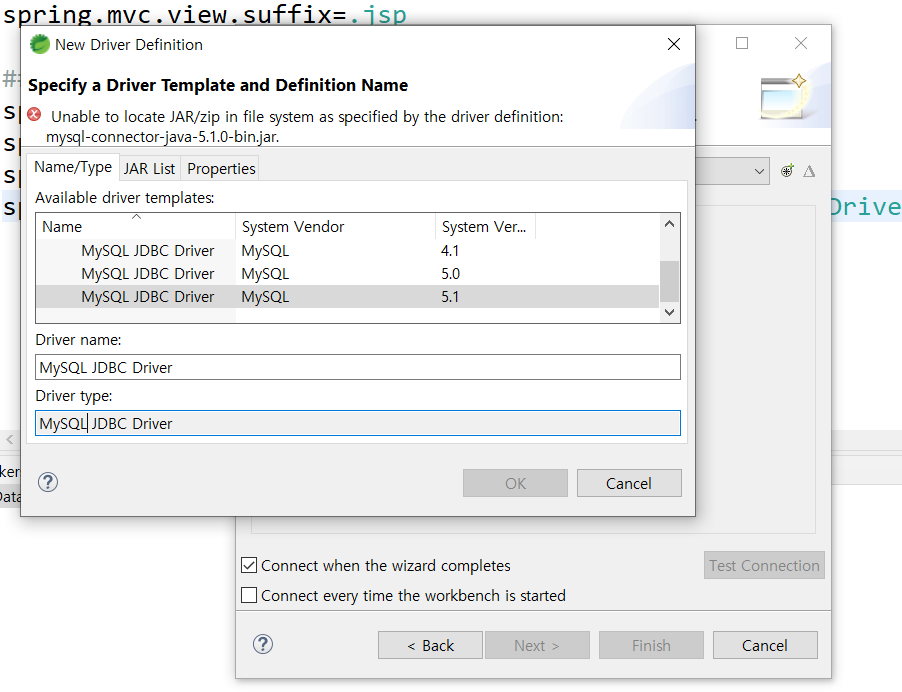Viewport: 902px width, 692px height.
Task: Click the new driver definition star icon
Action: tap(787, 171)
